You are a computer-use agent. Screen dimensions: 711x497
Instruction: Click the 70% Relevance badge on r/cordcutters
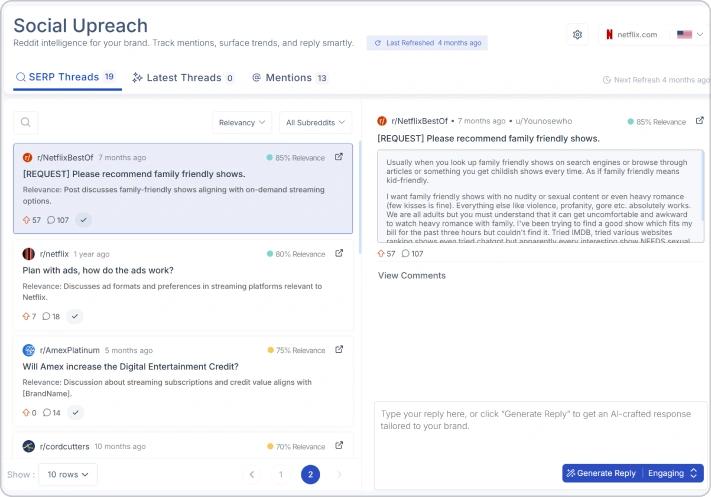(x=296, y=447)
